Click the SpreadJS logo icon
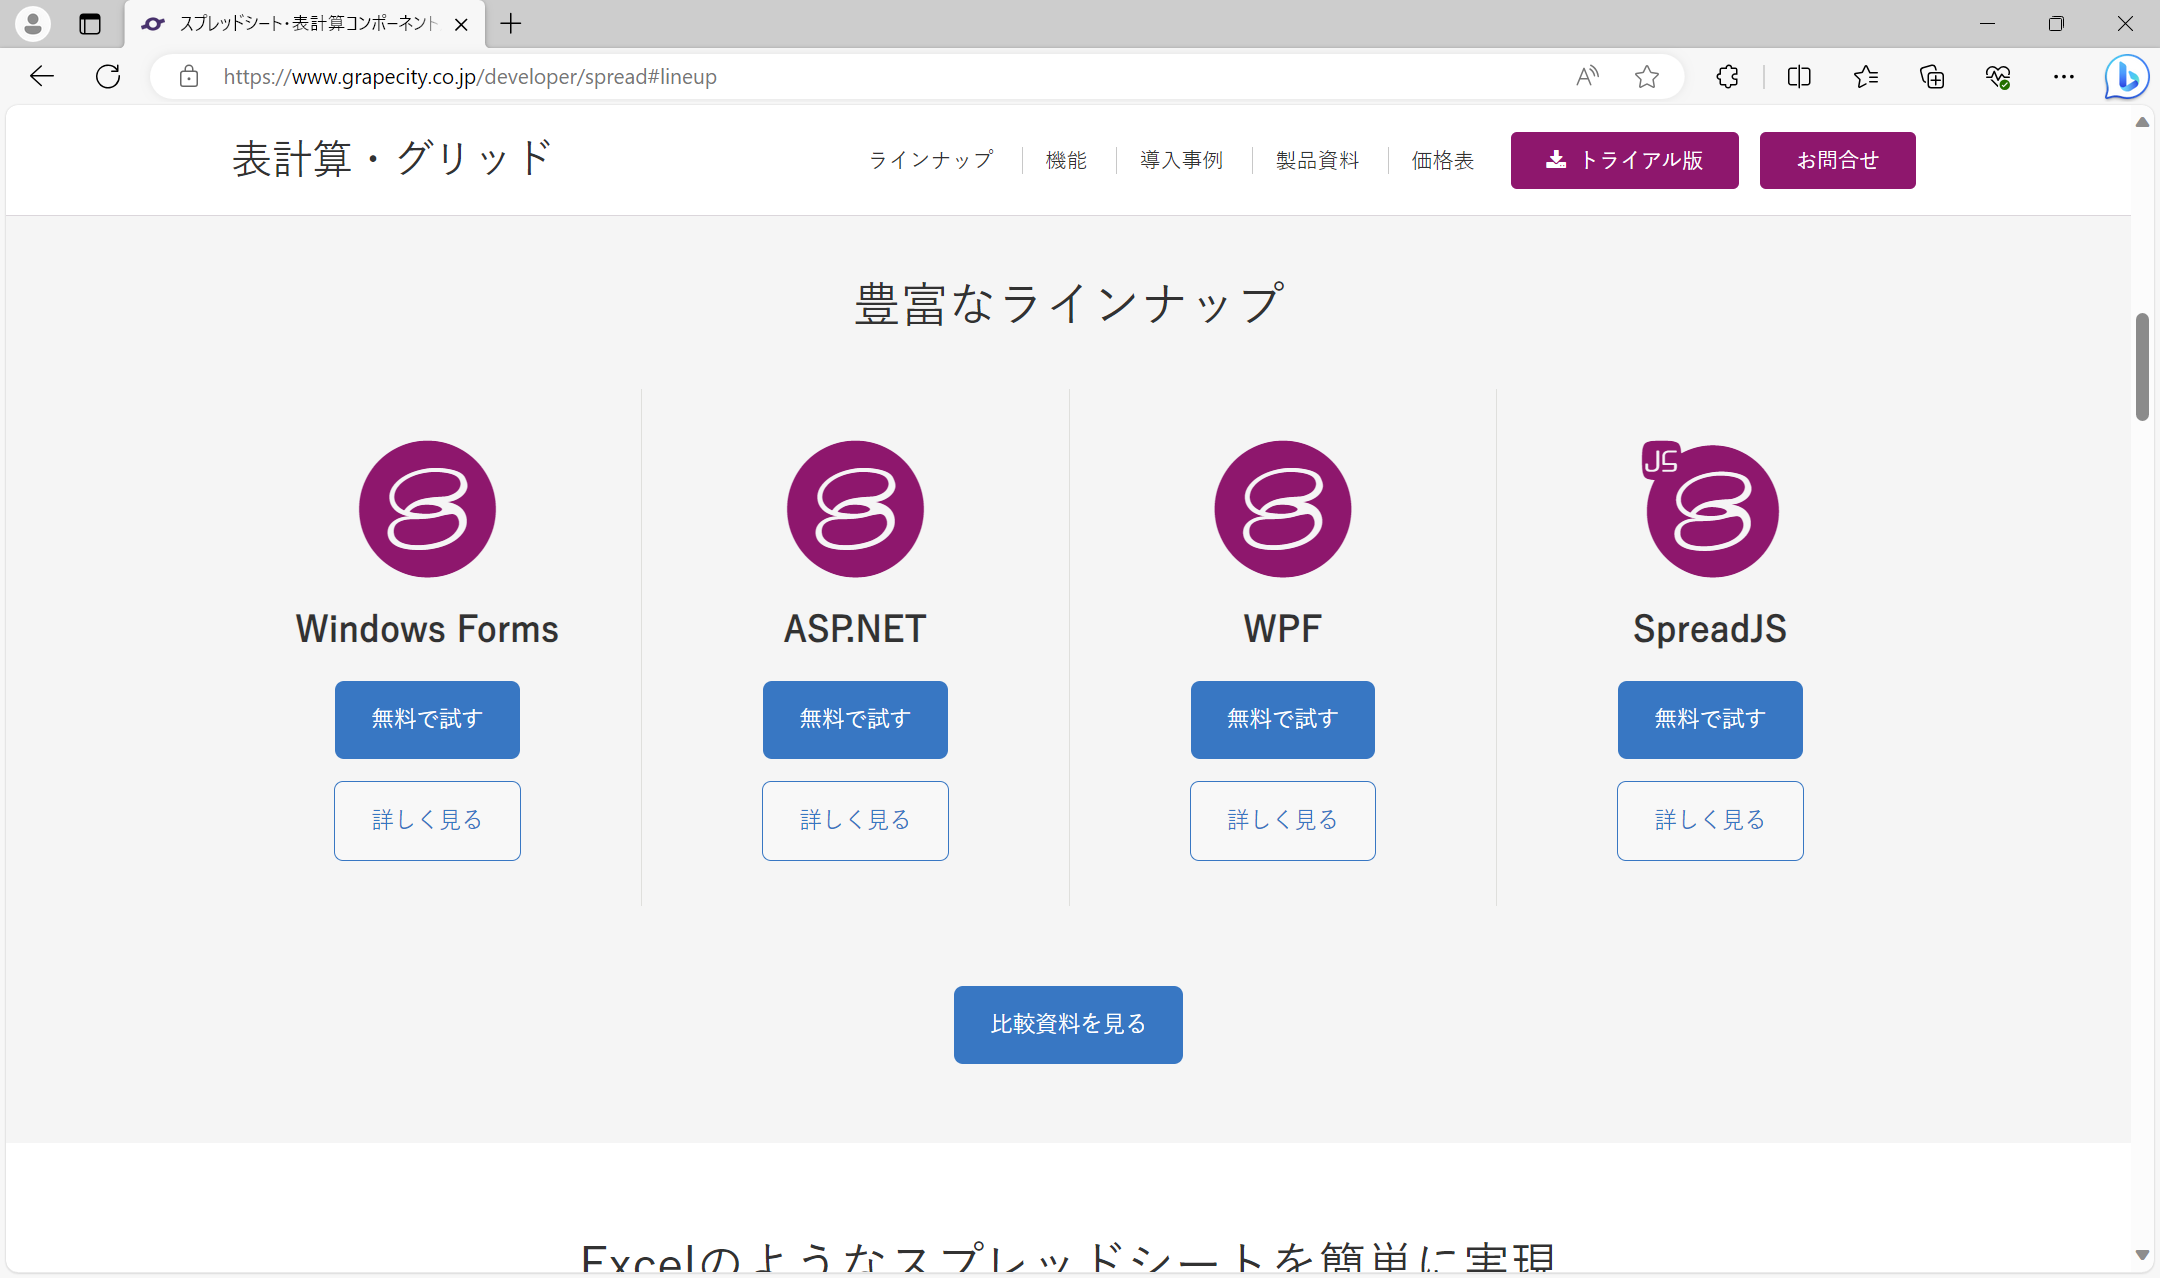2160x1278 pixels. pos(1710,509)
